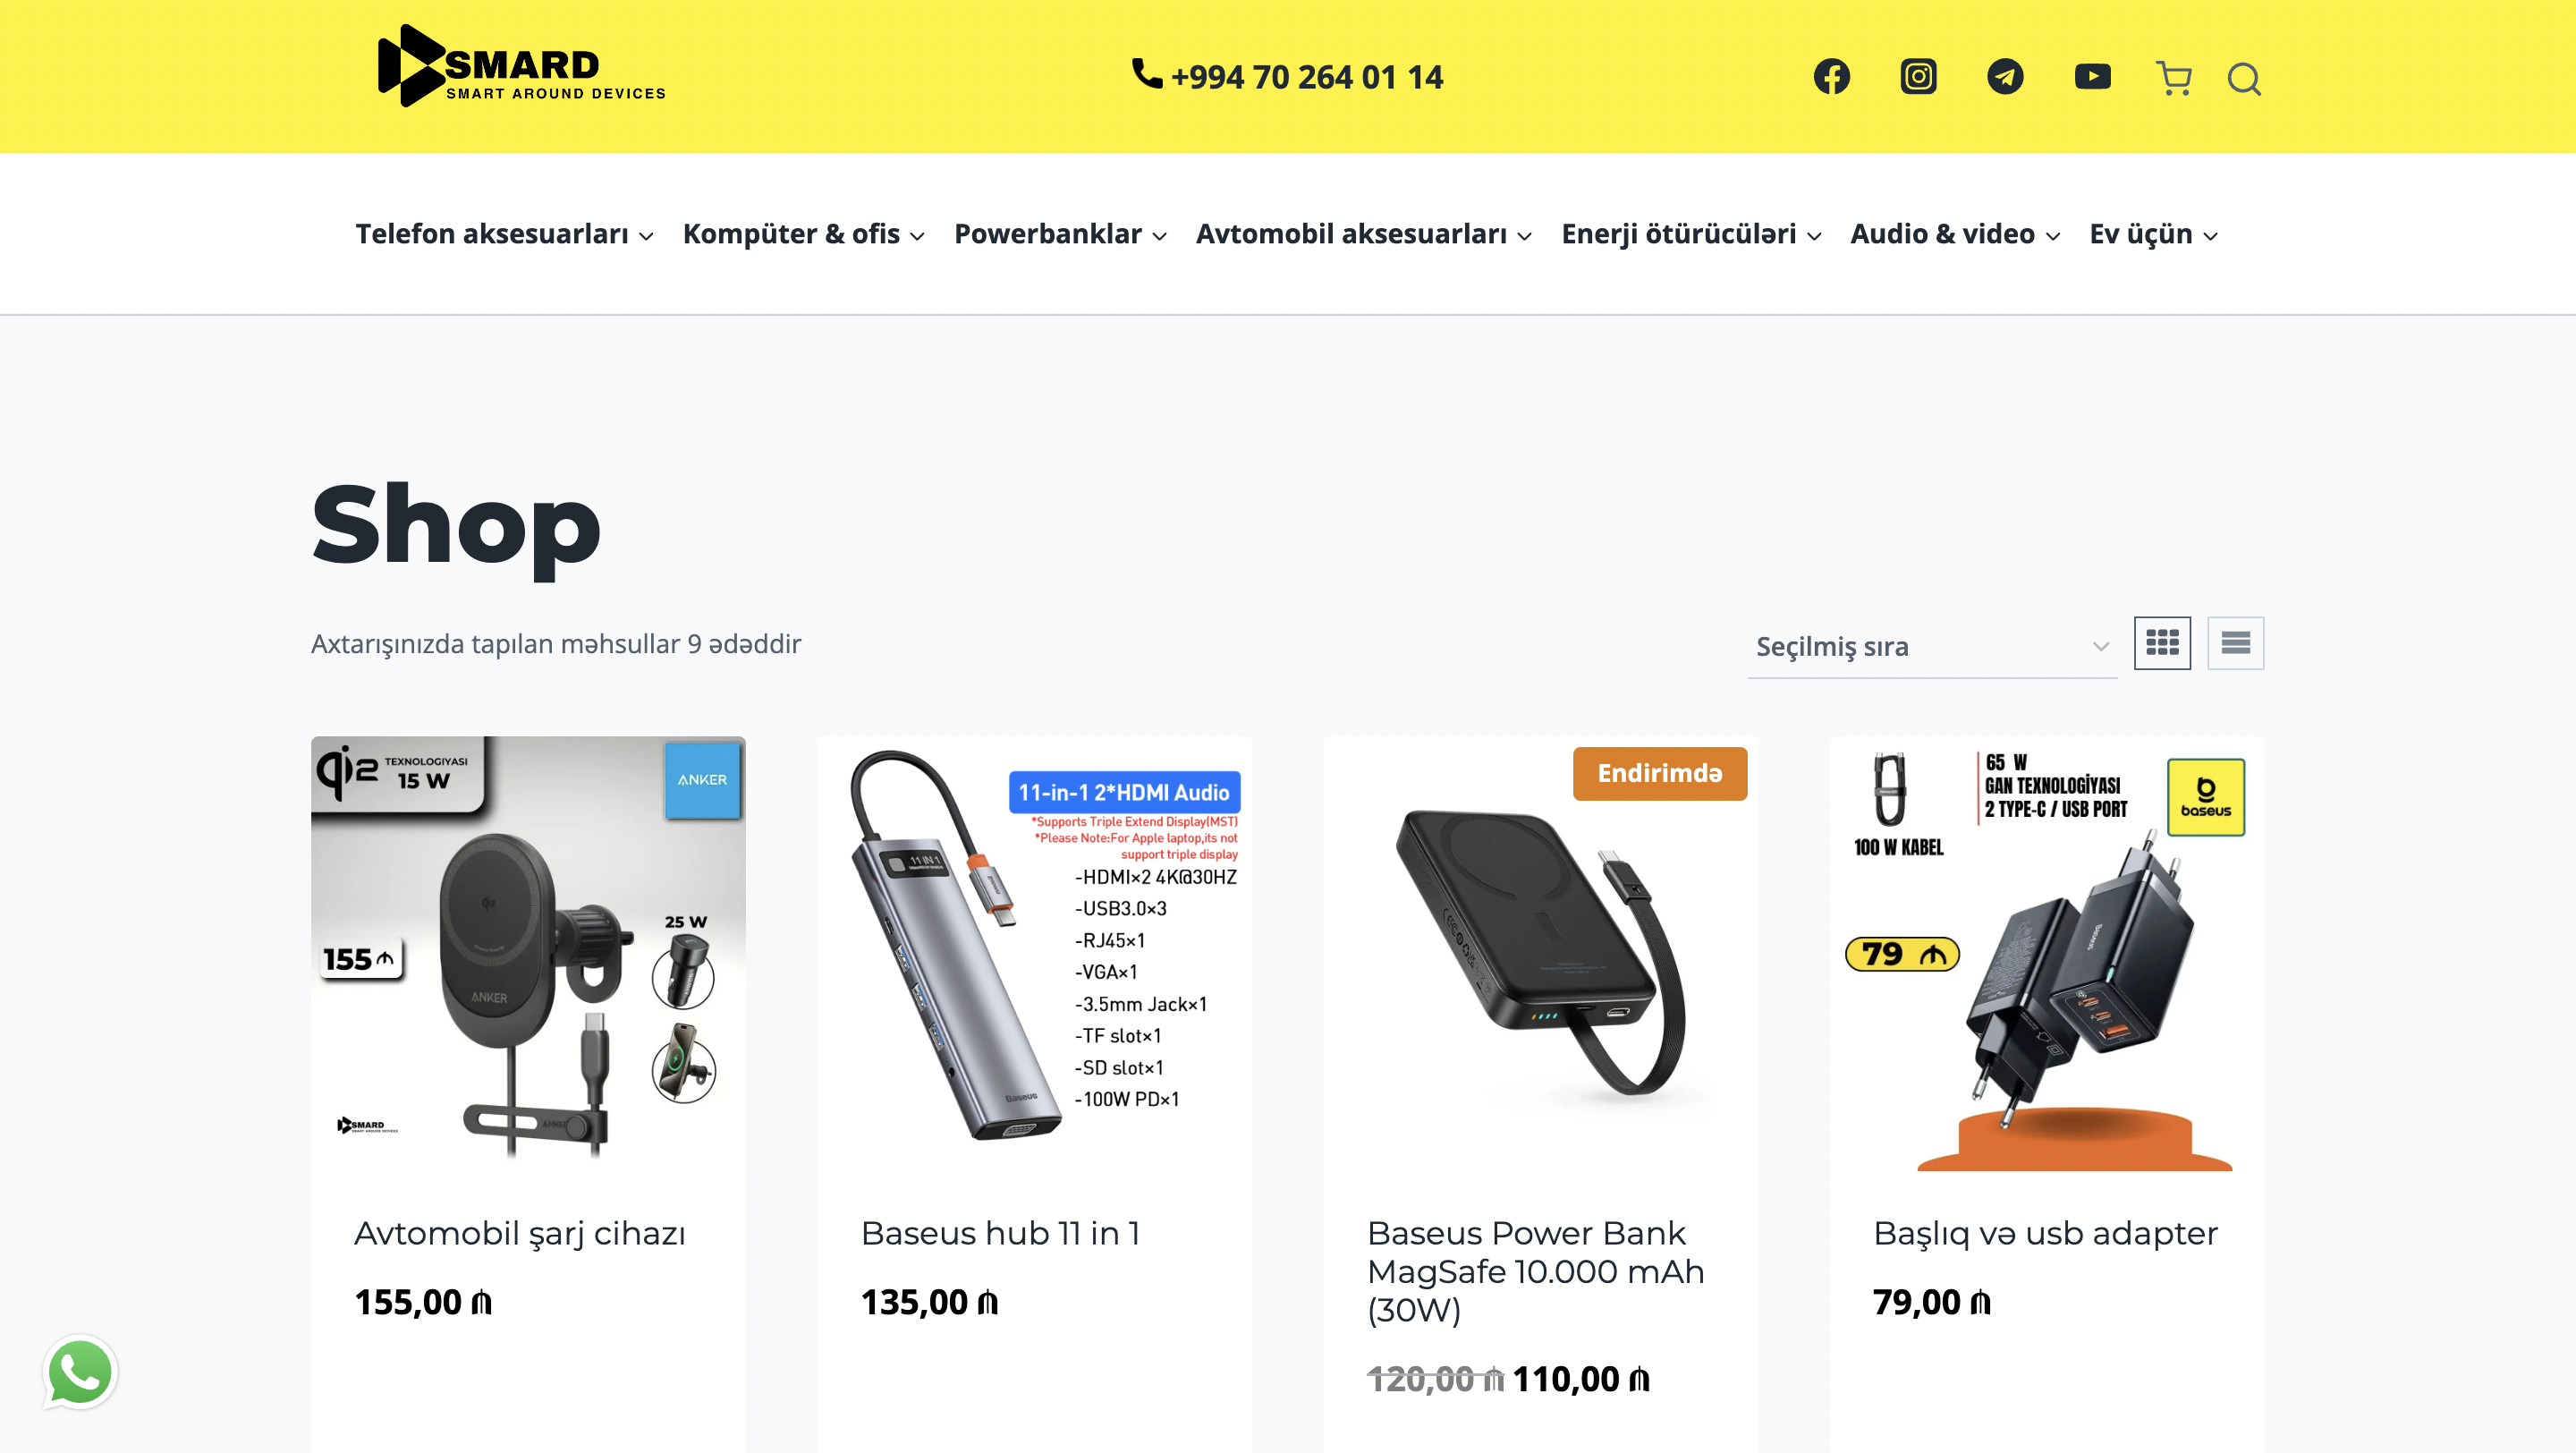Open the Avtomobil şarj cihazı product image
The height and width of the screenshot is (1453, 2576).
(x=528, y=953)
